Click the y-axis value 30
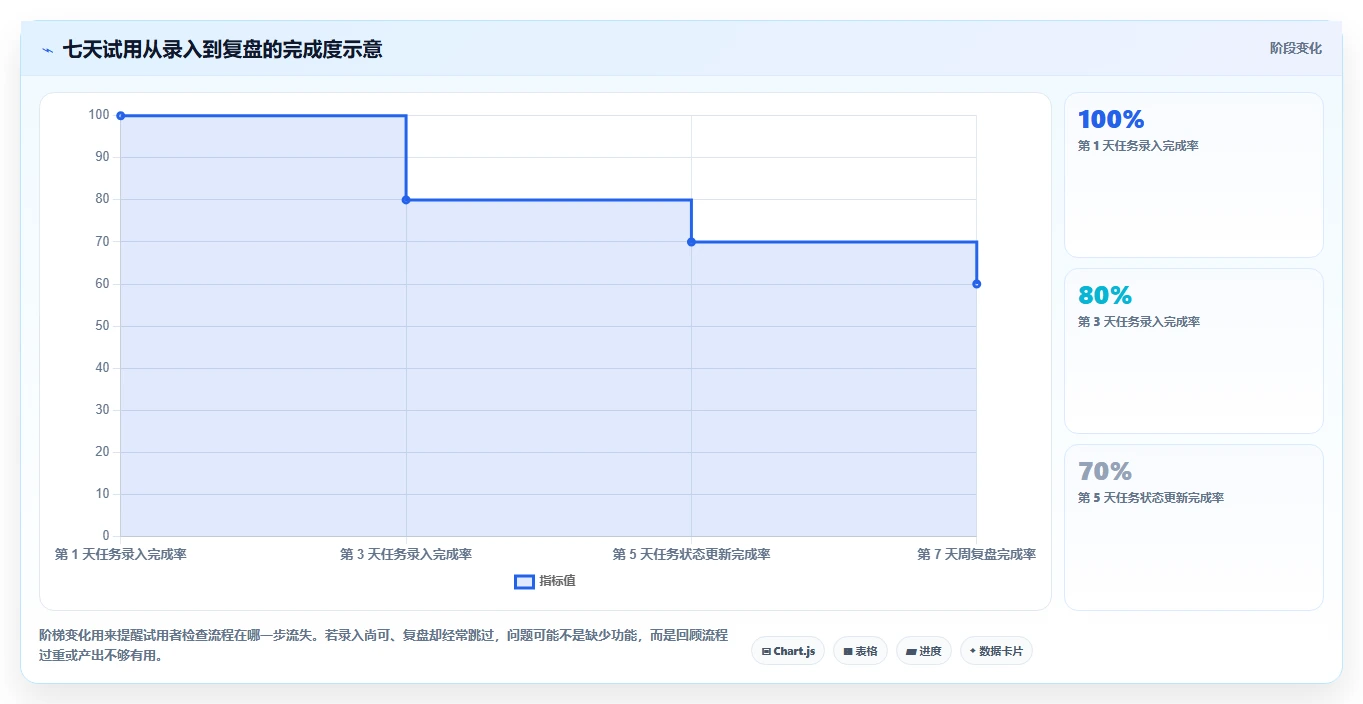This screenshot has height=704, width=1363. click(x=102, y=410)
